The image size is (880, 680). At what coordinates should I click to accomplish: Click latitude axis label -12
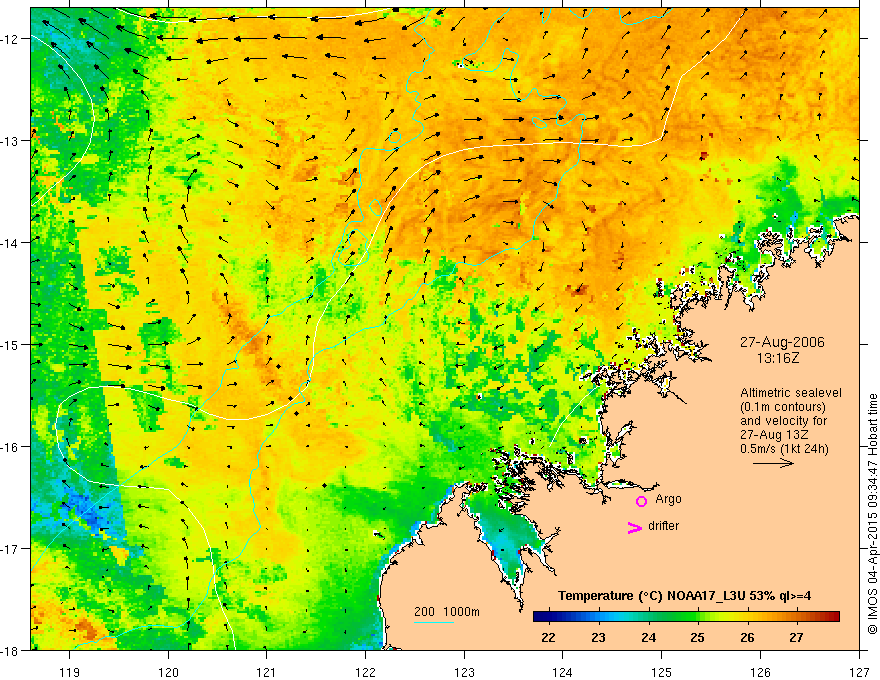pyautogui.click(x=11, y=39)
